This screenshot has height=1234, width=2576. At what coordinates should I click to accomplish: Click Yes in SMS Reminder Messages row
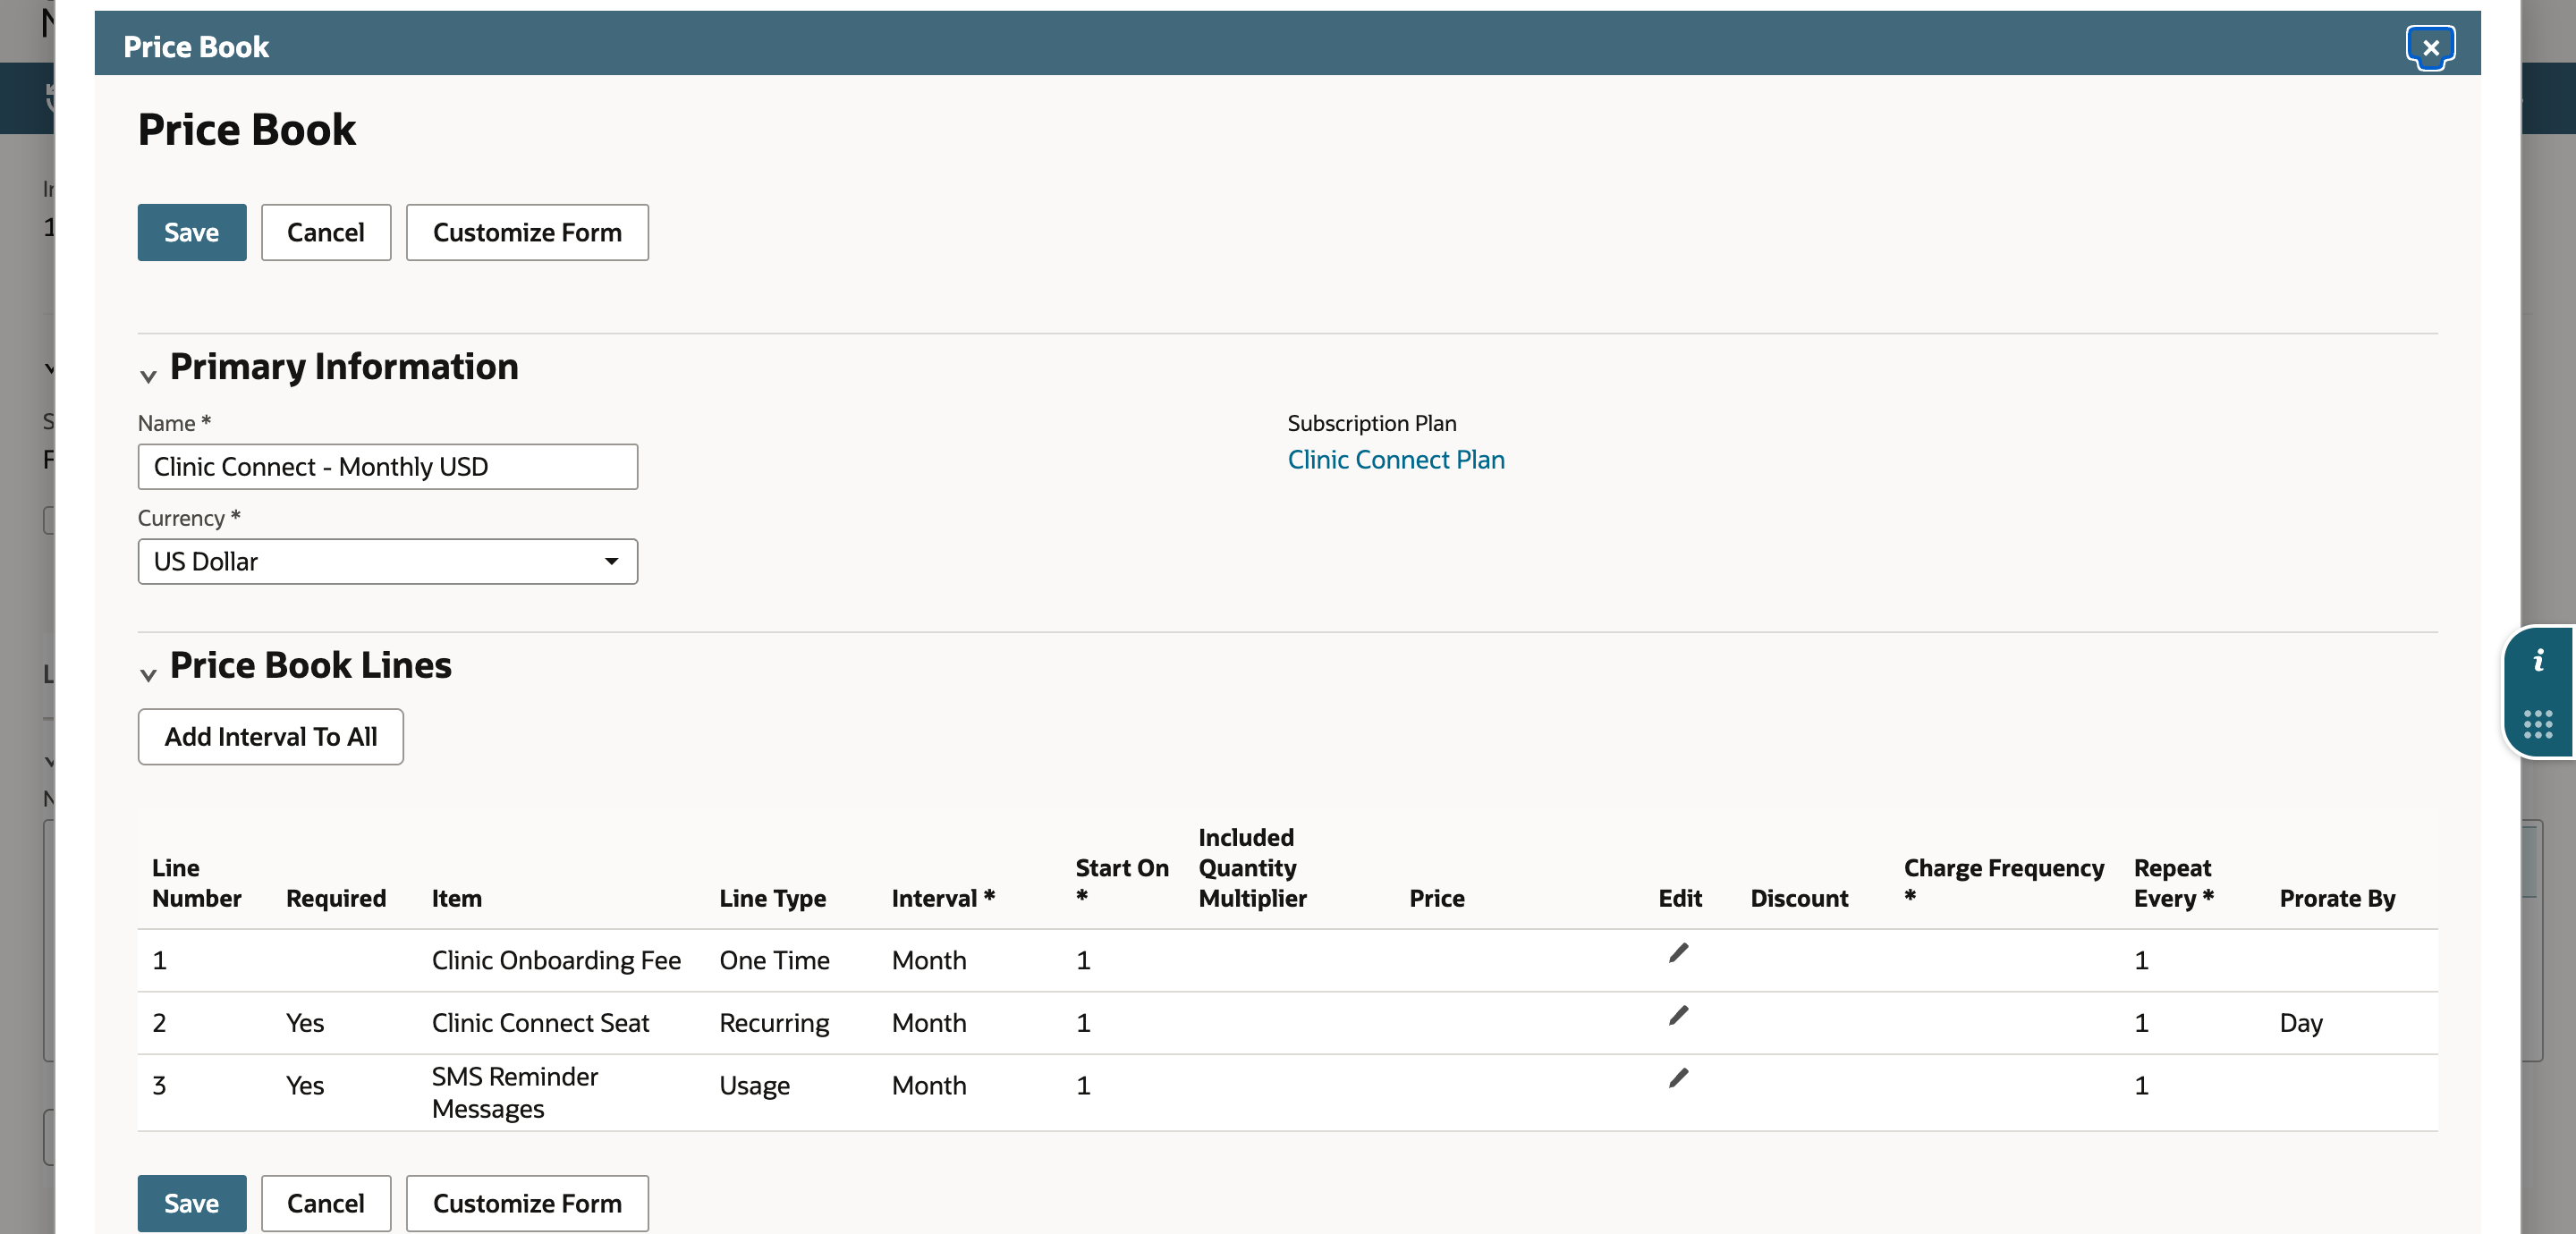point(305,1086)
